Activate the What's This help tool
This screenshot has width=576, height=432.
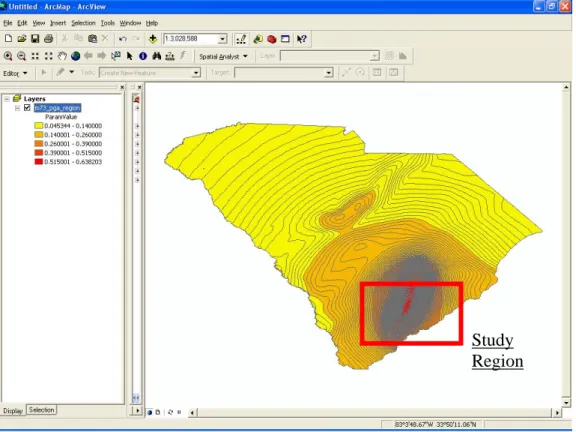[302, 39]
